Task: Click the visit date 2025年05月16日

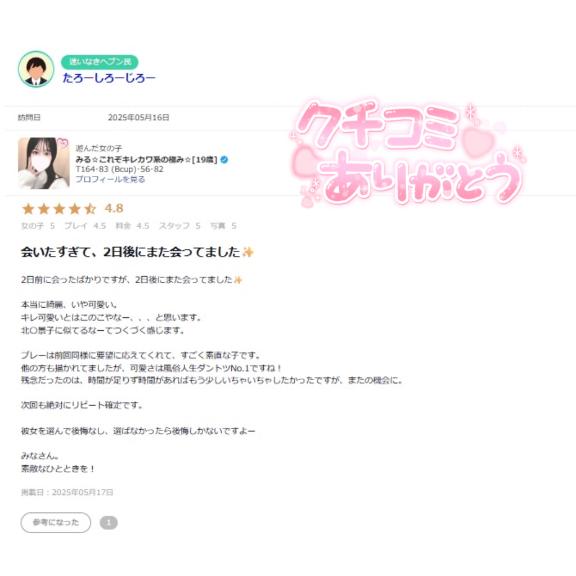Action: [x=138, y=118]
